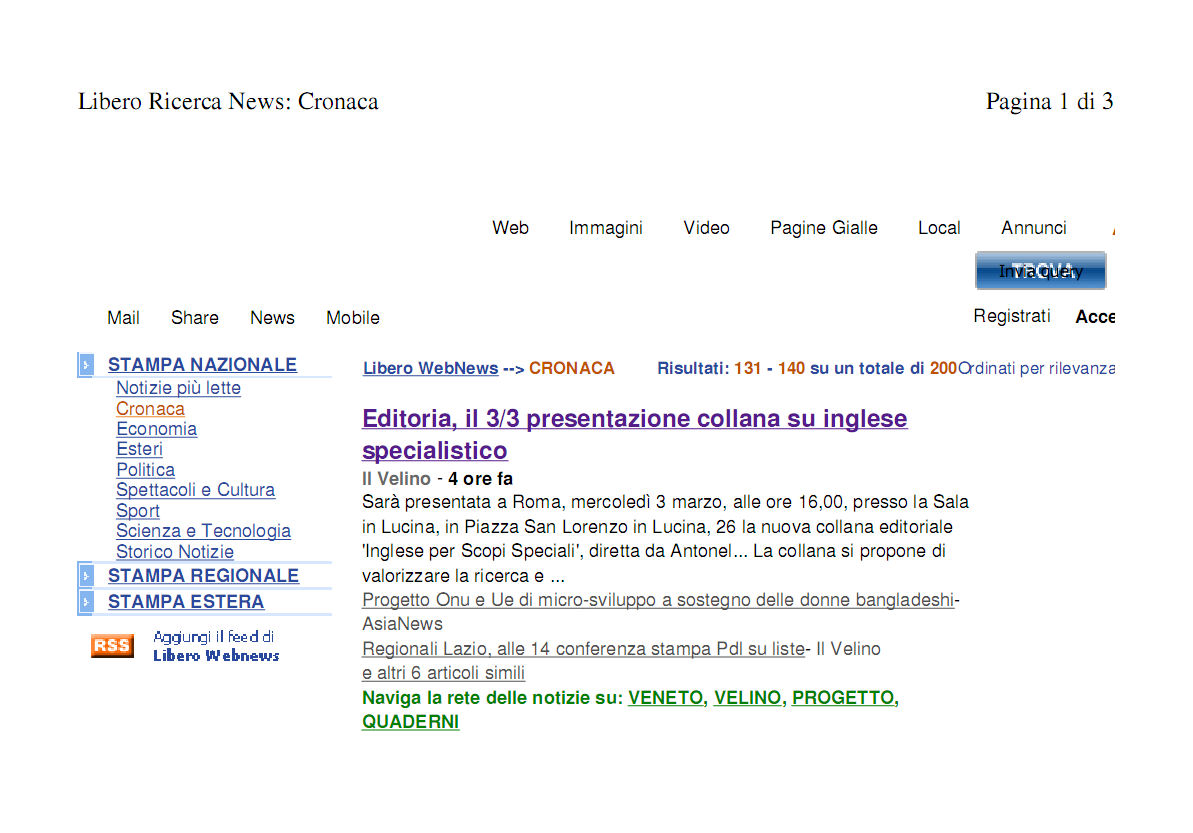Open the Pagine Gialle tab
This screenshot has width=1193, height=833.
click(x=824, y=227)
